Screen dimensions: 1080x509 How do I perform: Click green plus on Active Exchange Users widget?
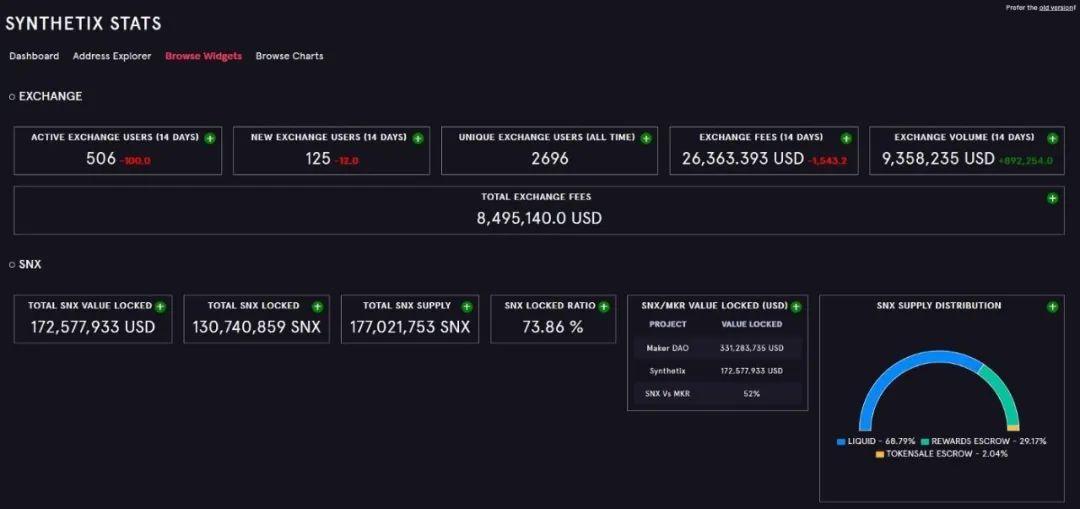pos(209,138)
